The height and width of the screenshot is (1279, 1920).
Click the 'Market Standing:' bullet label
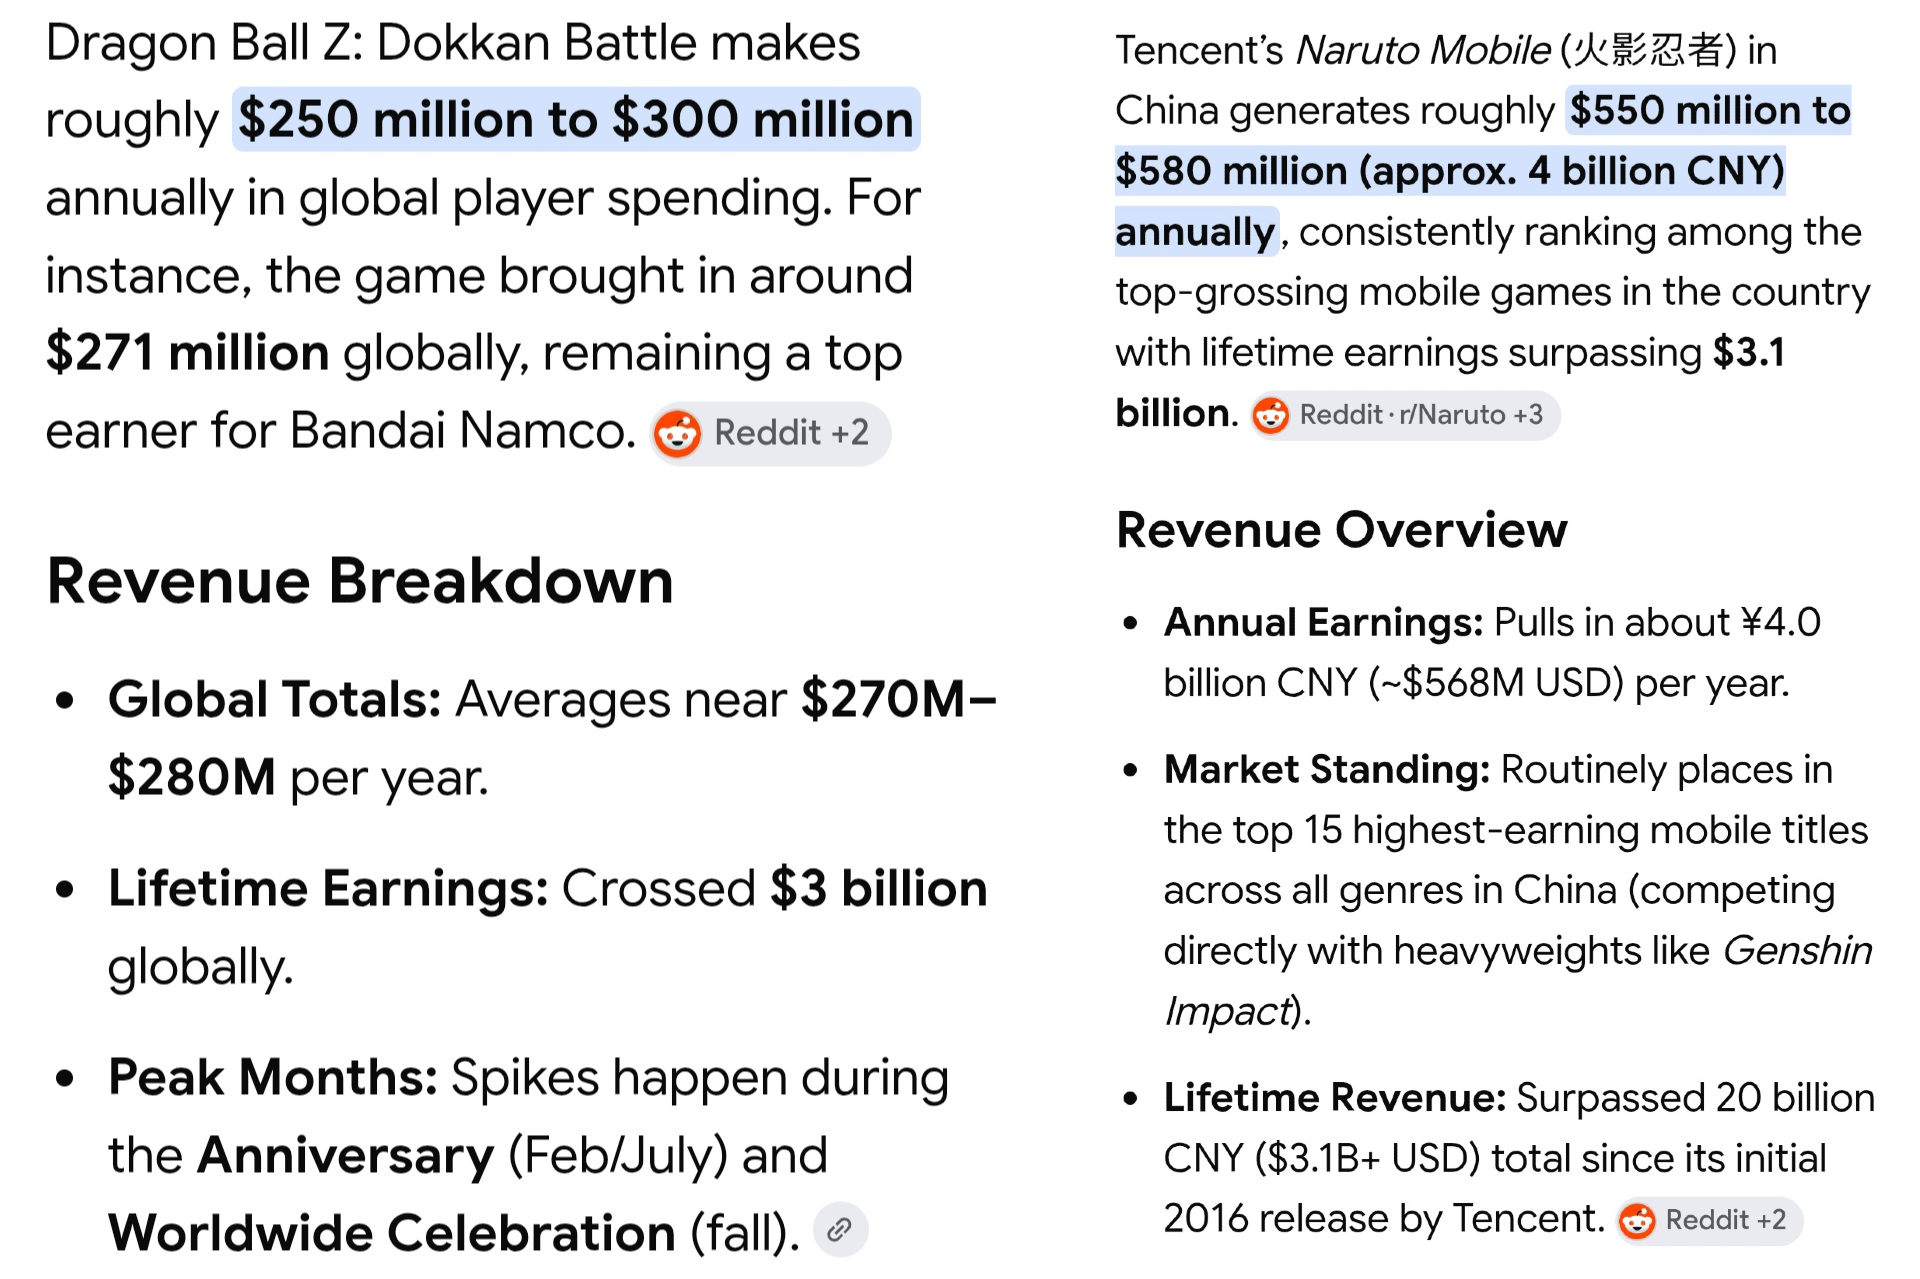click(1327, 770)
